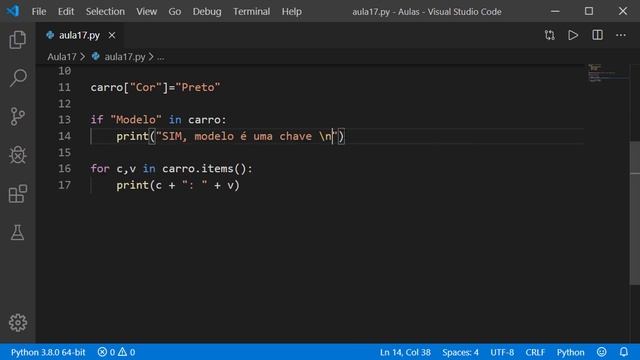Click line number 17 in gutter
640x360 pixels.
(64, 185)
